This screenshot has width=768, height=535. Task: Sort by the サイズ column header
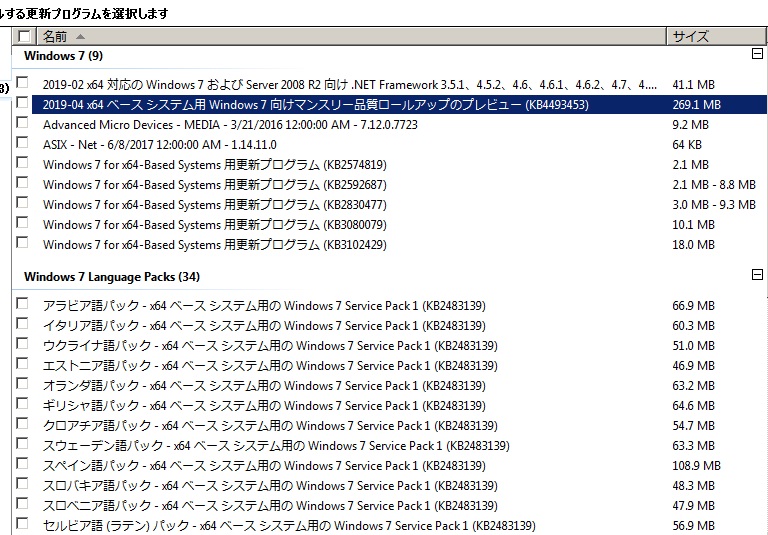pos(716,36)
